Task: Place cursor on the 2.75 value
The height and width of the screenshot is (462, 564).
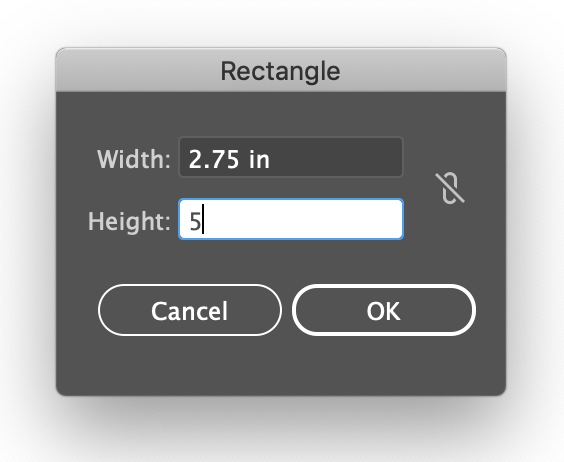Action: pyautogui.click(x=214, y=159)
